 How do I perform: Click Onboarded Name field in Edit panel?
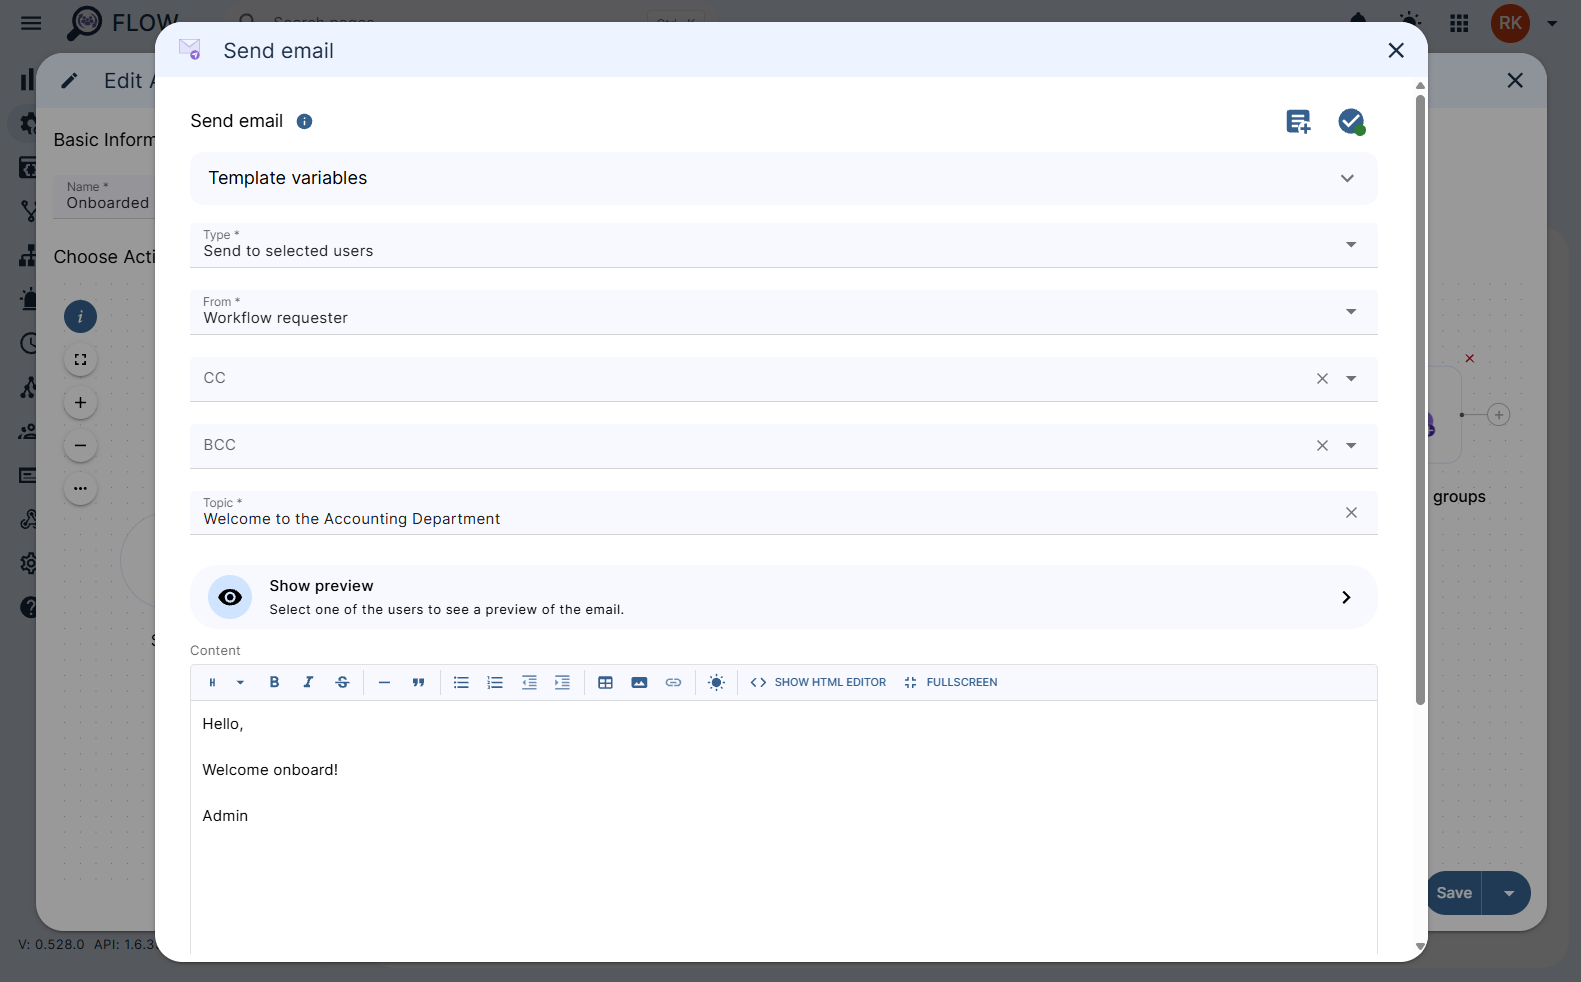point(105,196)
